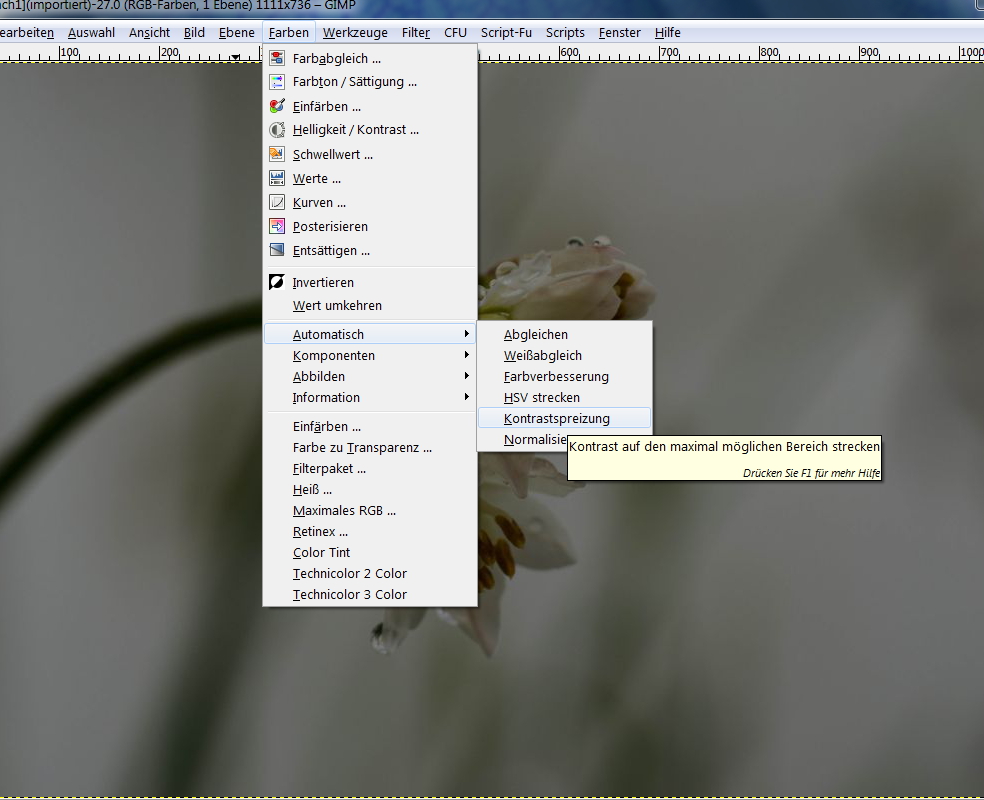This screenshot has width=984, height=800.
Task: Choose Helligkeit / Kontrast entry
Action: pyautogui.click(x=370, y=130)
